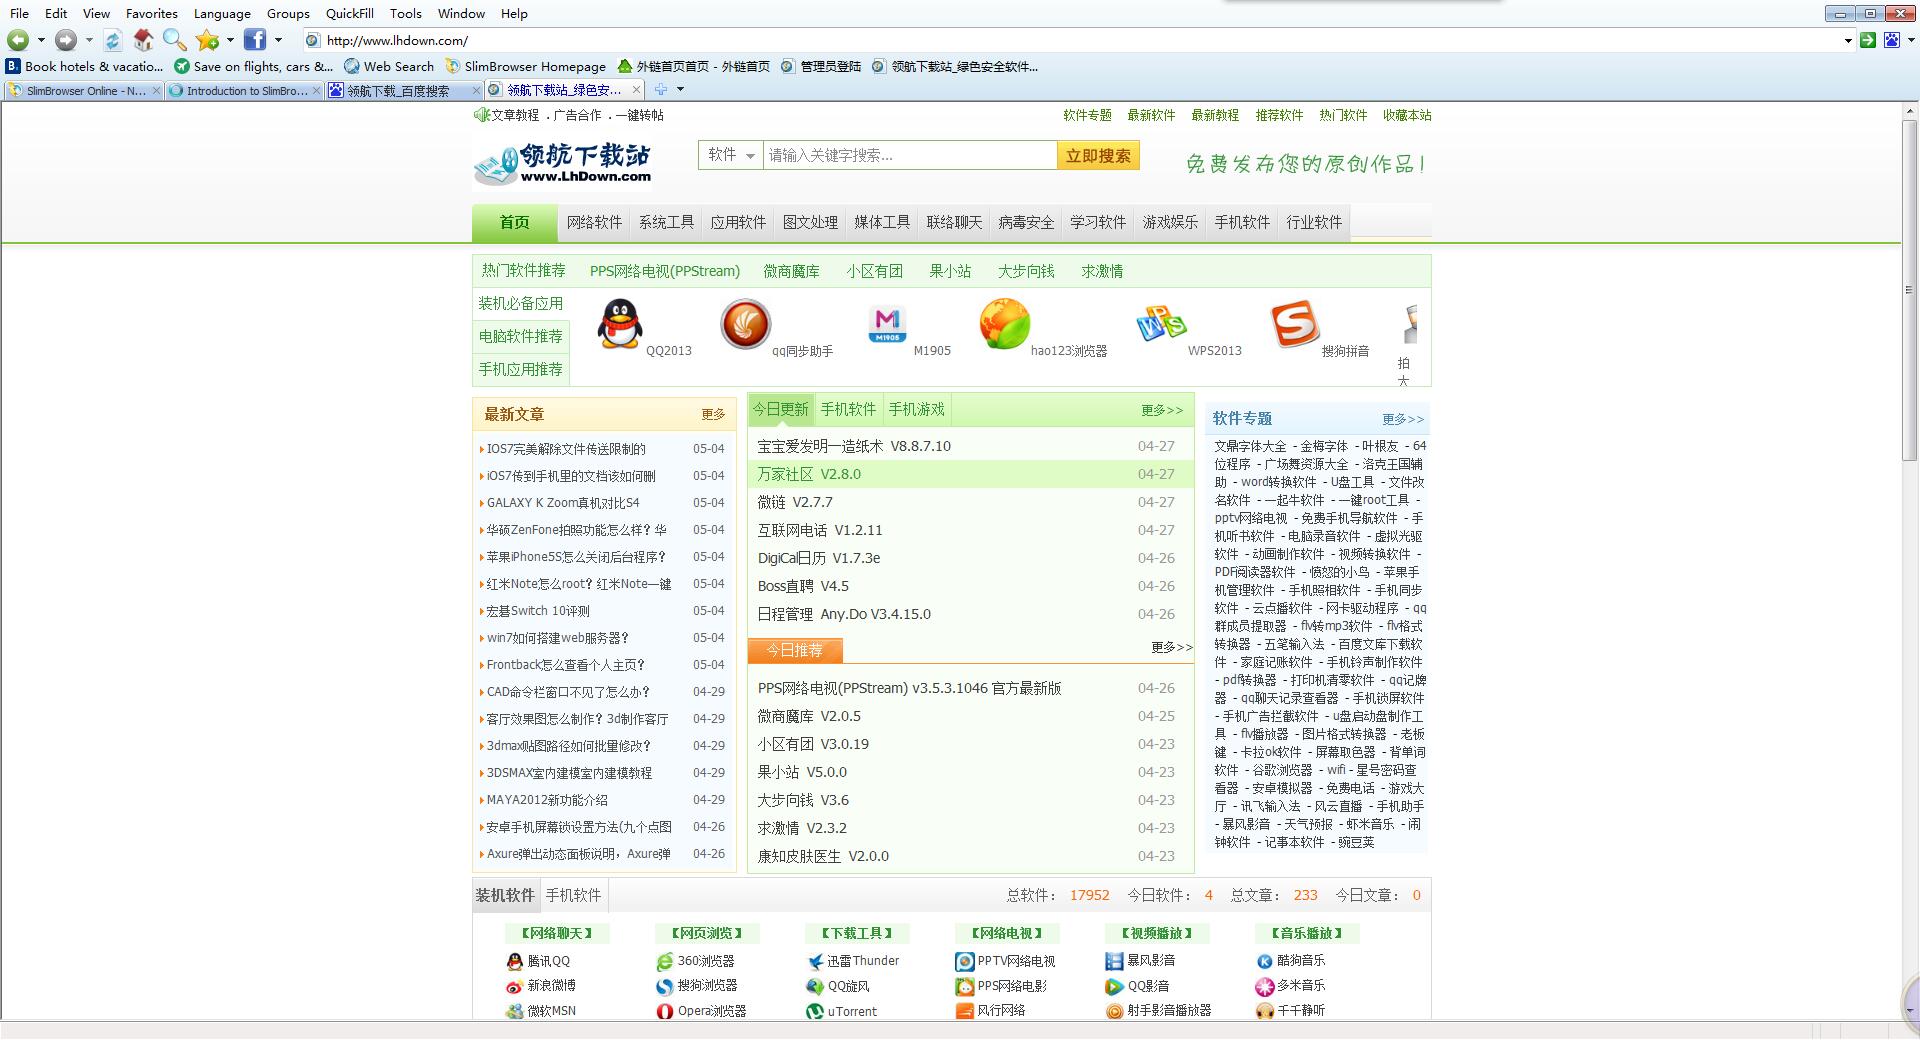The width and height of the screenshot is (1920, 1040).
Task: Click the Refresh page icon
Action: click(113, 40)
